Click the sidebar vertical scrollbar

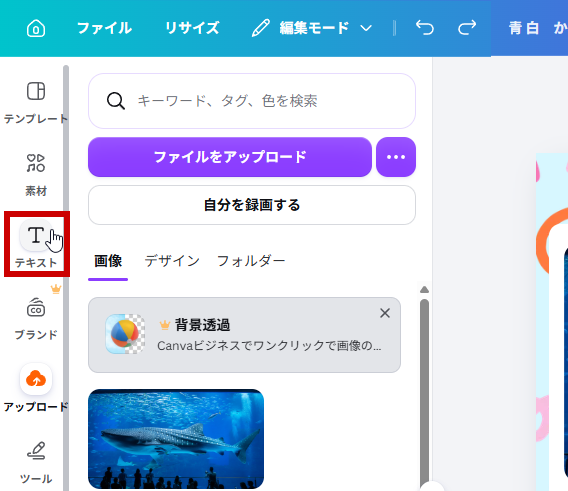pos(66,278)
